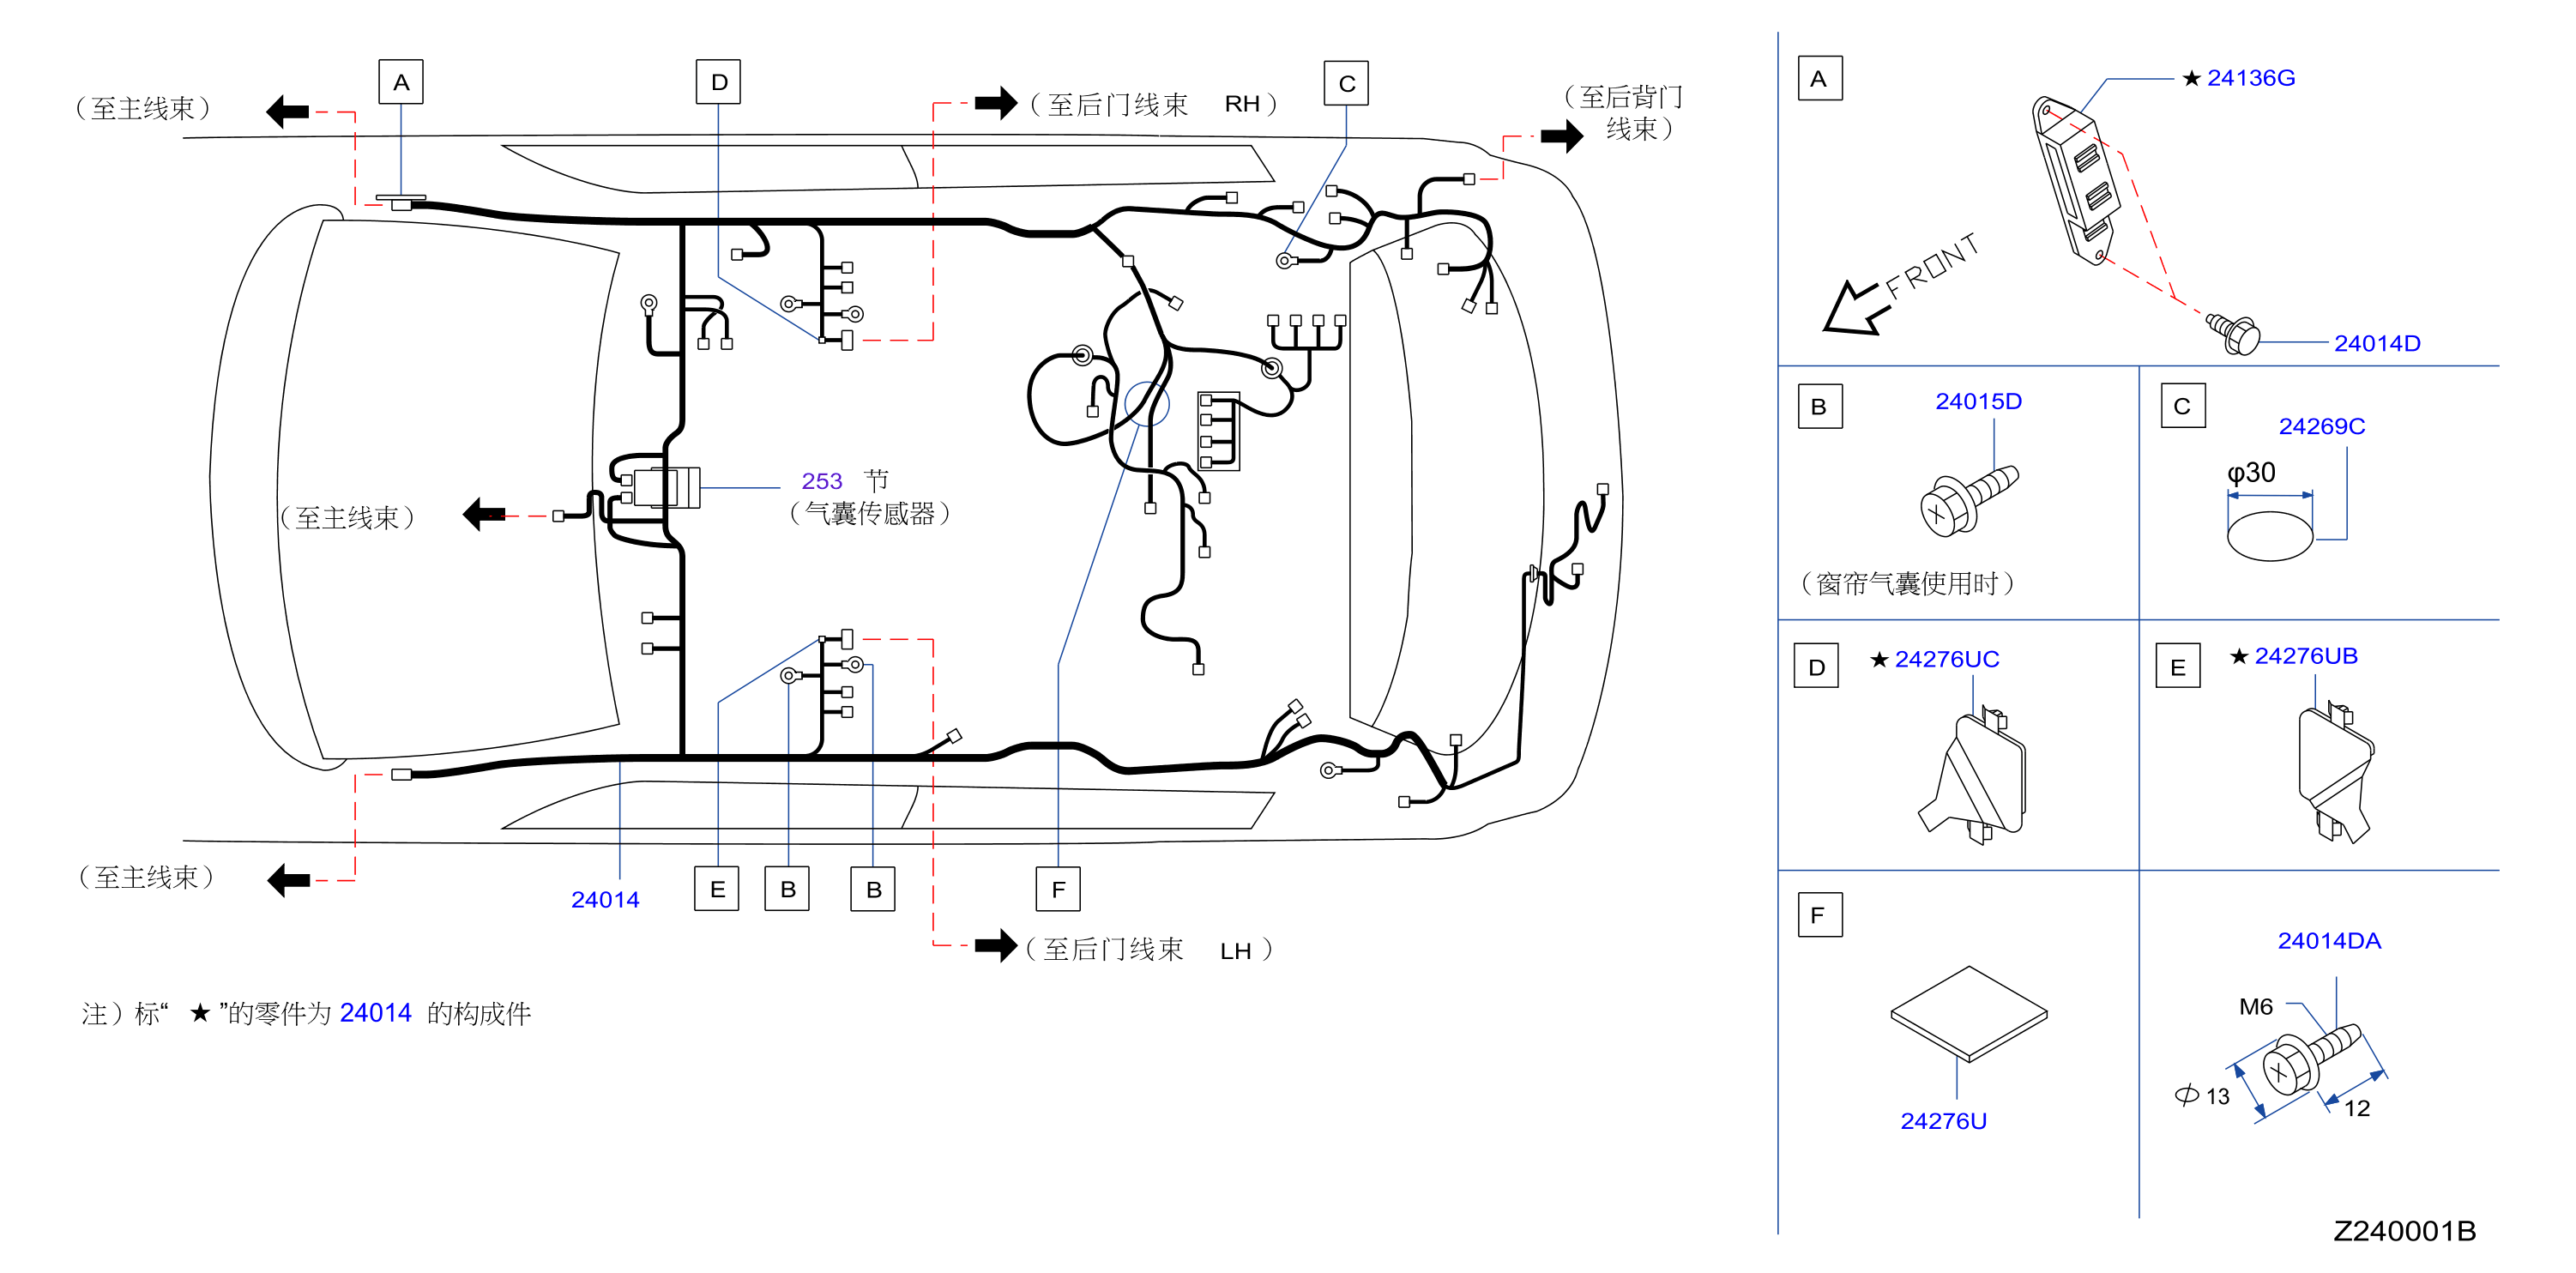Click top-left arrow to main harness

click(x=288, y=111)
